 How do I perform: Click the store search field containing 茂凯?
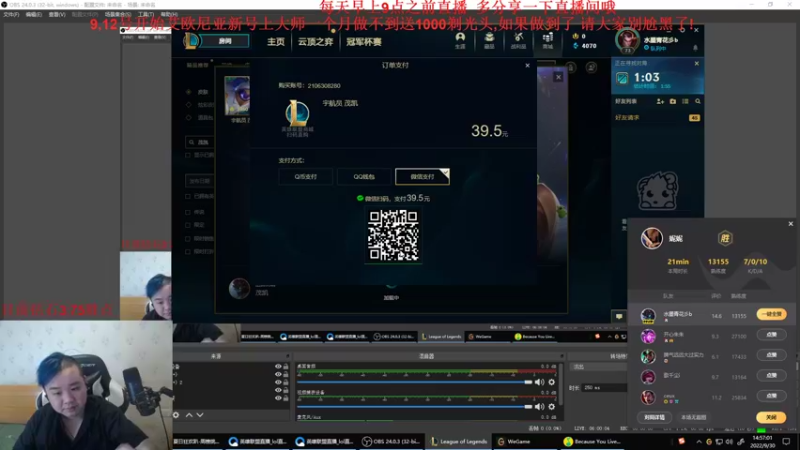(x=200, y=142)
